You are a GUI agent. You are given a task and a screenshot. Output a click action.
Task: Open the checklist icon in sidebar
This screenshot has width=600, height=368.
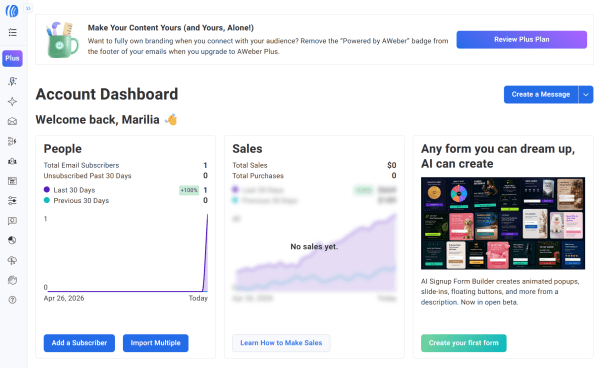coord(12,32)
